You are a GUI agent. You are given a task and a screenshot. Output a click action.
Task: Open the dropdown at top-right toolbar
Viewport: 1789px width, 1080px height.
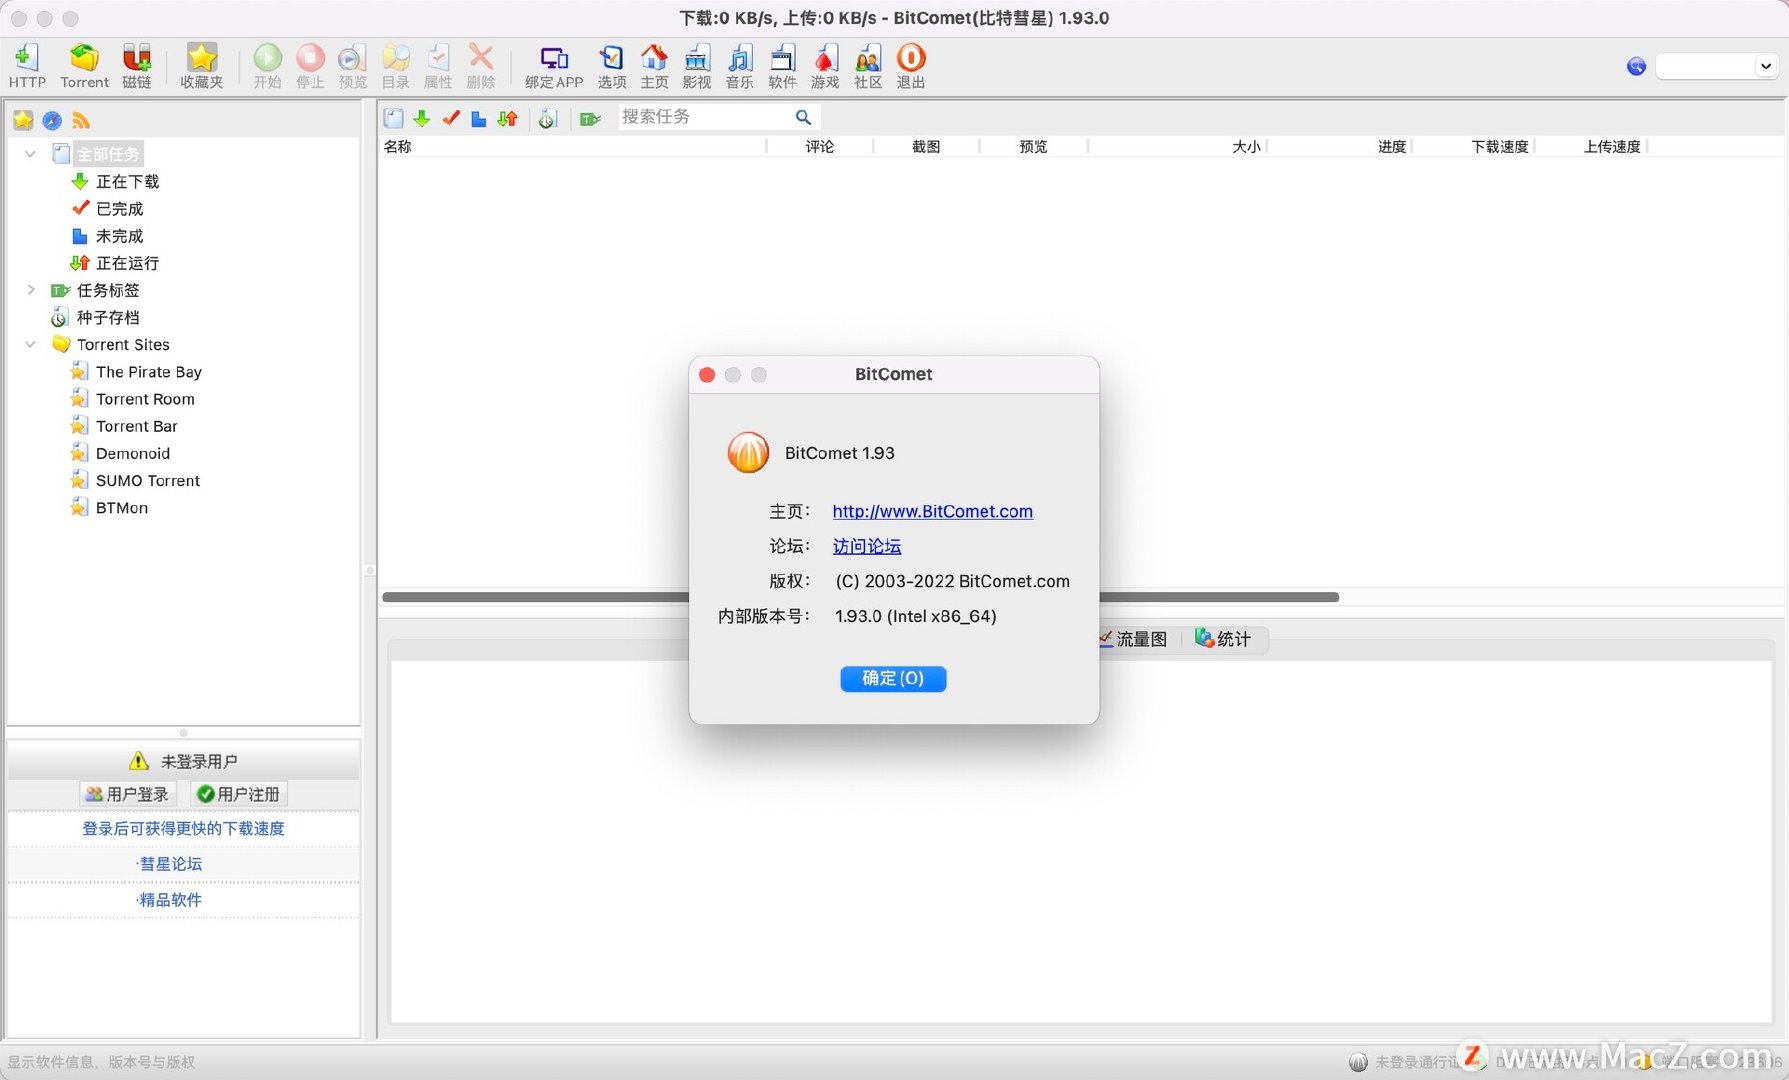click(x=1716, y=66)
